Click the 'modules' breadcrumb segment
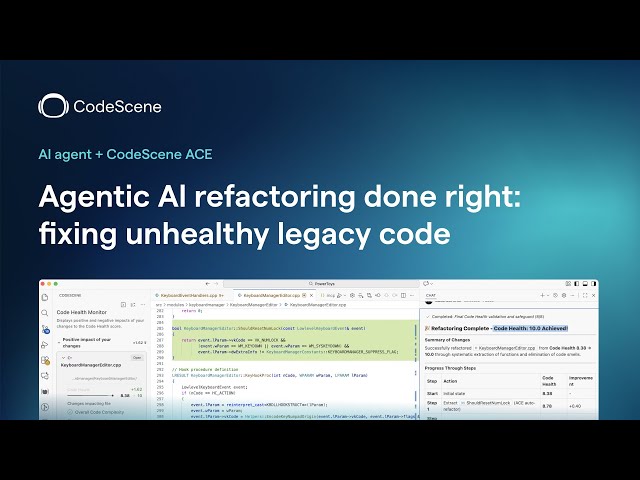640x480 pixels. (x=178, y=305)
